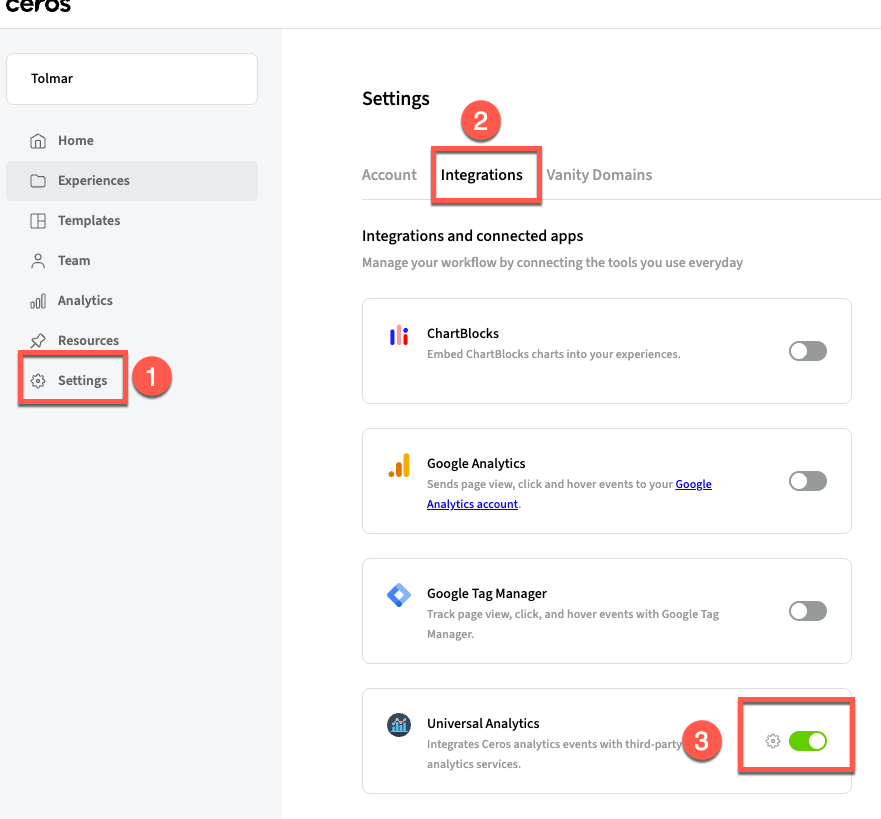
Task: Click the Google Analytics logo icon
Action: pyautogui.click(x=399, y=465)
